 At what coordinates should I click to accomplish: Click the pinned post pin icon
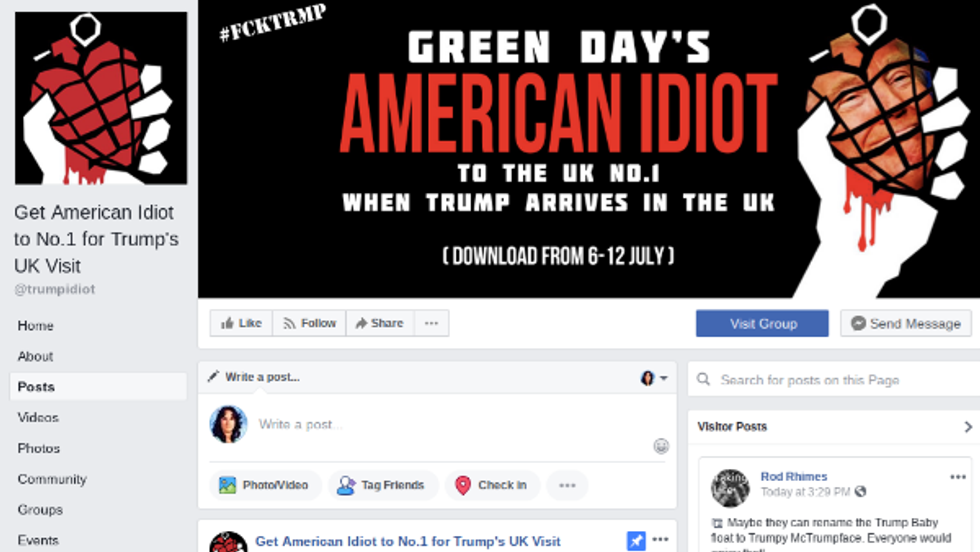point(636,541)
